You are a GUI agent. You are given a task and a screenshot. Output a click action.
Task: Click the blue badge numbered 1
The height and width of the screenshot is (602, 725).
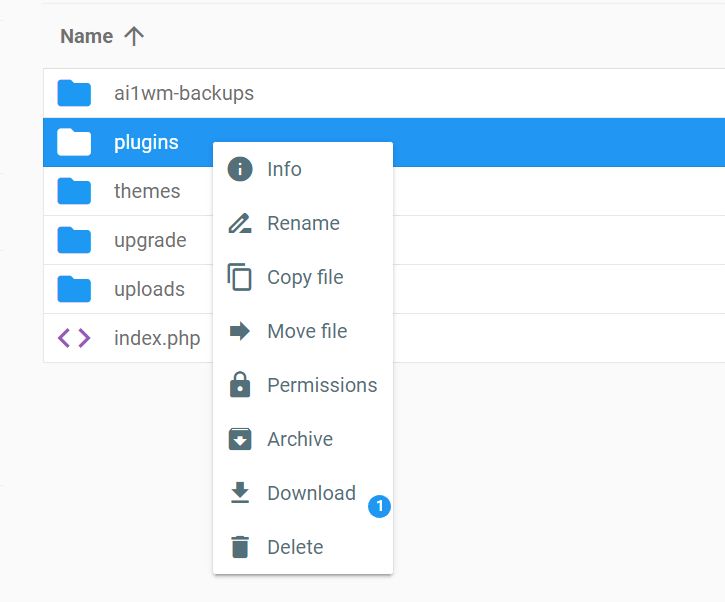click(379, 507)
